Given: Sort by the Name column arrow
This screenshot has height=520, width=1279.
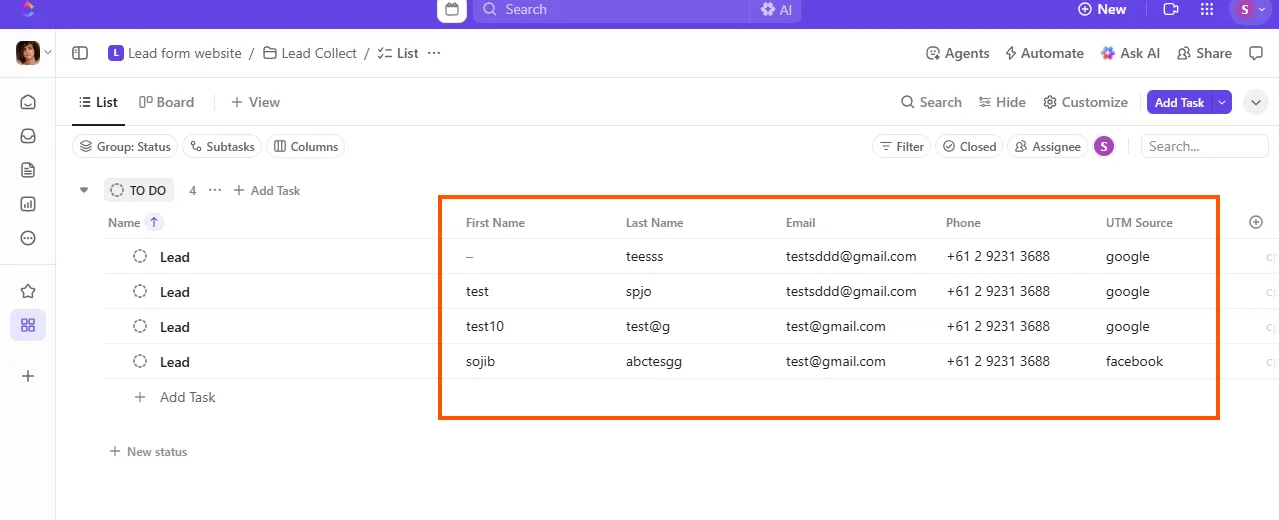Looking at the screenshot, I should pyautogui.click(x=154, y=222).
